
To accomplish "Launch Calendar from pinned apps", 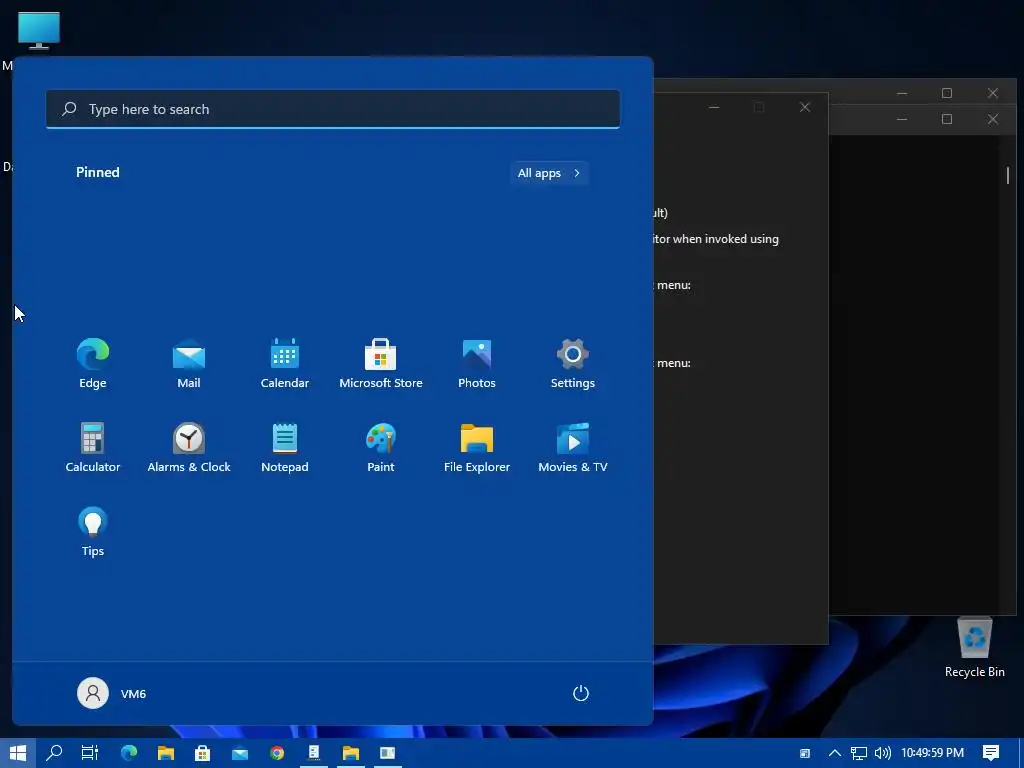I will [285, 364].
